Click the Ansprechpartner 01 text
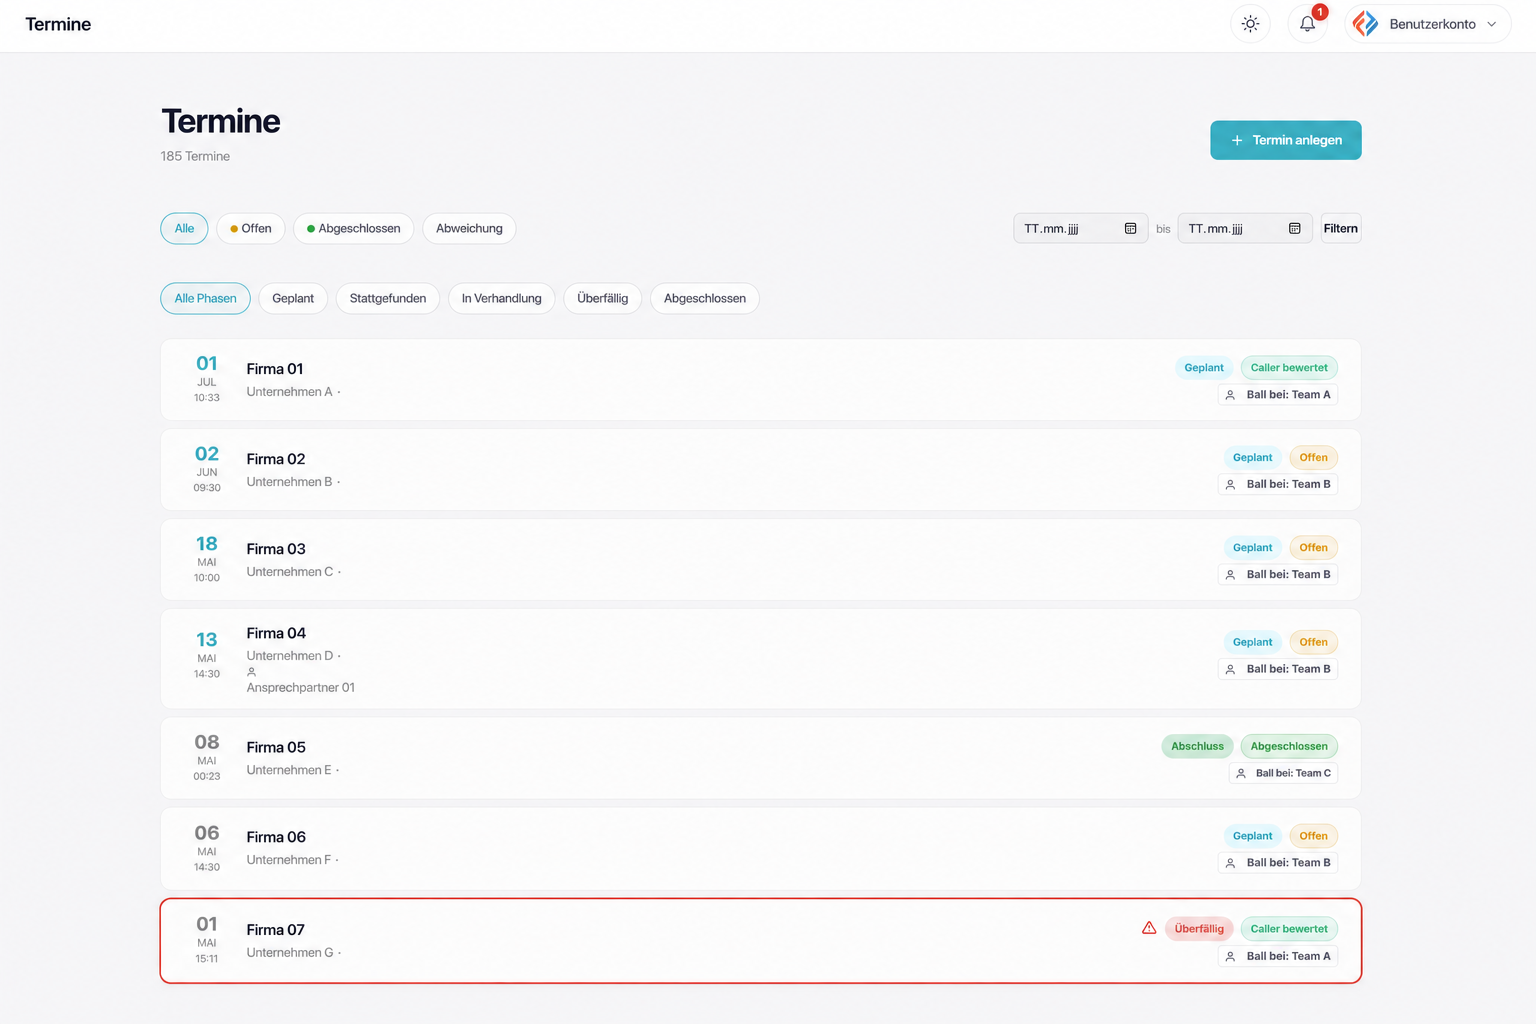Viewport: 1536px width, 1024px height. pos(301,688)
